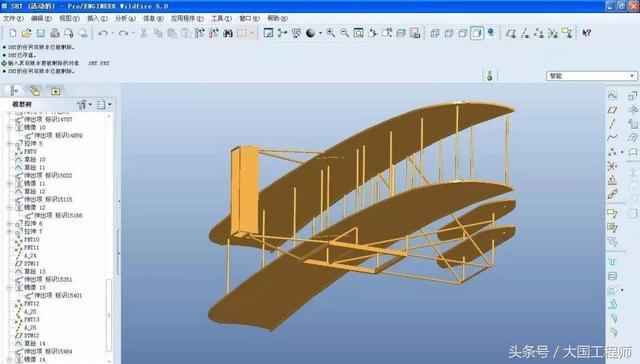This screenshot has width=640, height=364.
Task: Open a file via the folder icon
Action: (x=27, y=33)
